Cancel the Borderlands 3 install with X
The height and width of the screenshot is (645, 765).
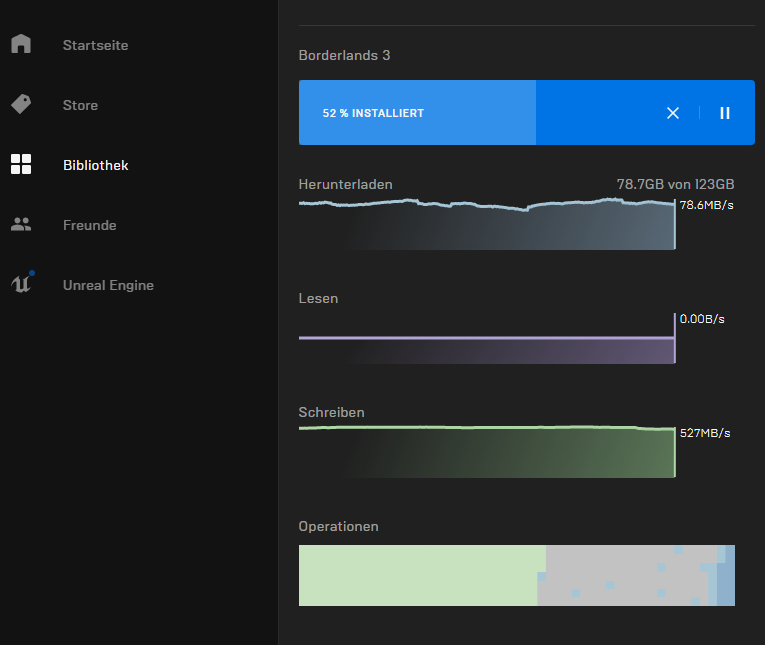(x=673, y=113)
